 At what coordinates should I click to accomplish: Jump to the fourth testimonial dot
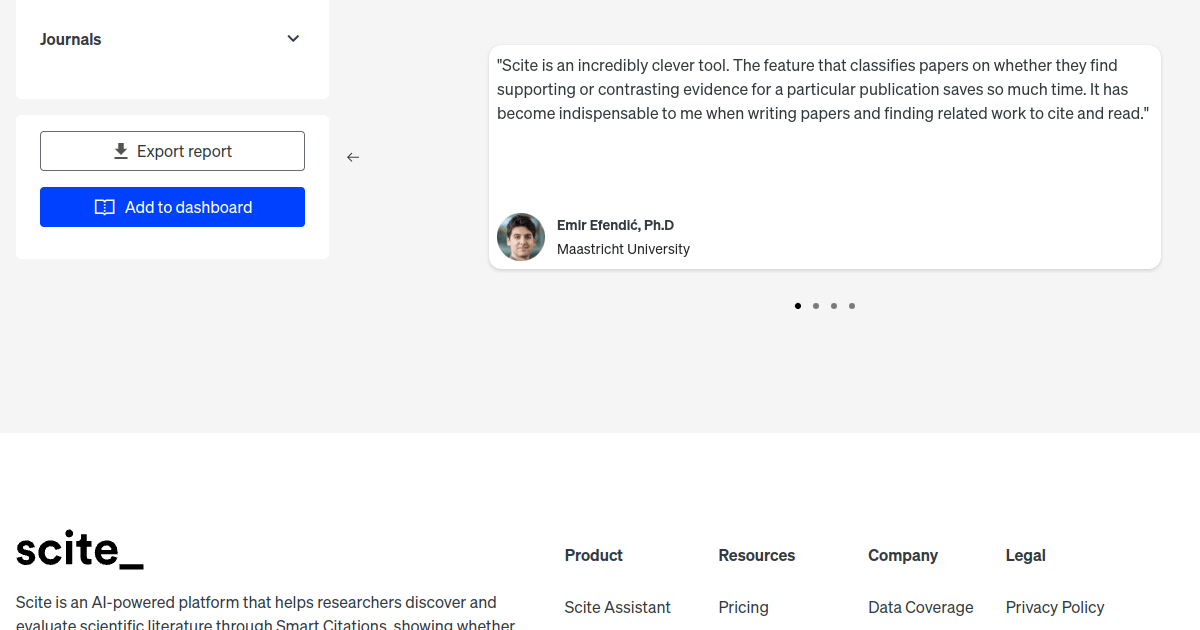[852, 306]
